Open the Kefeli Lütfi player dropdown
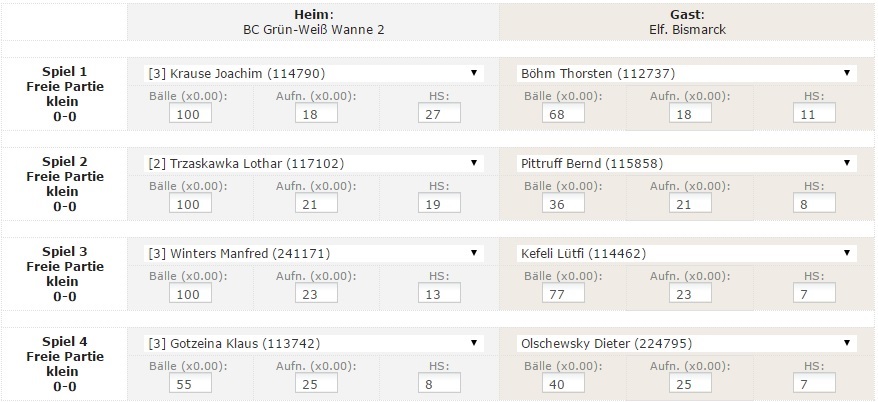This screenshot has height=402, width=878. [x=686, y=253]
